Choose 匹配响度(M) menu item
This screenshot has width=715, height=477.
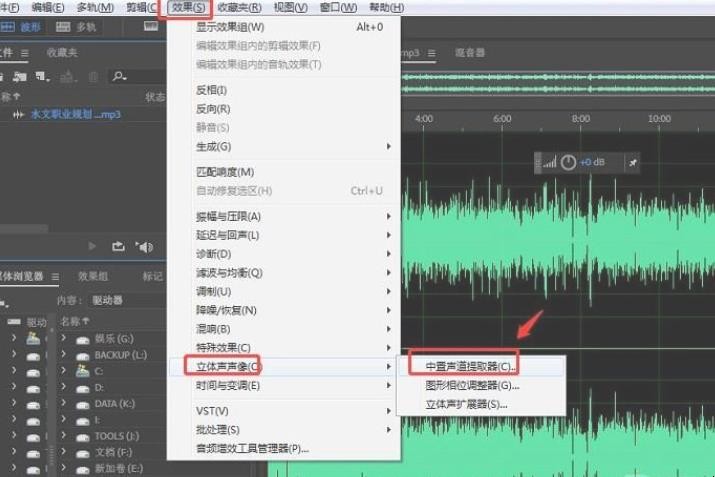pos(284,172)
